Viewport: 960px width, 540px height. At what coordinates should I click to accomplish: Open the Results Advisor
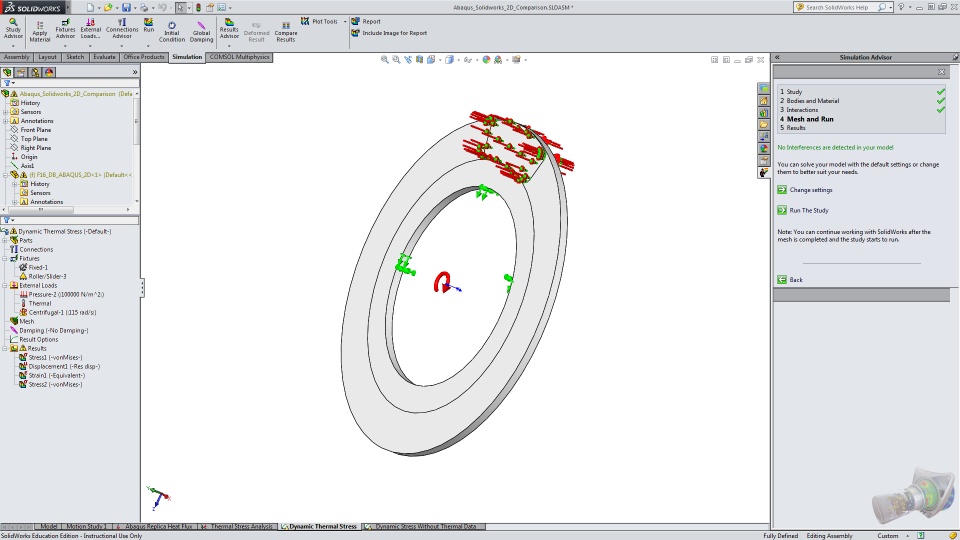coord(229,29)
